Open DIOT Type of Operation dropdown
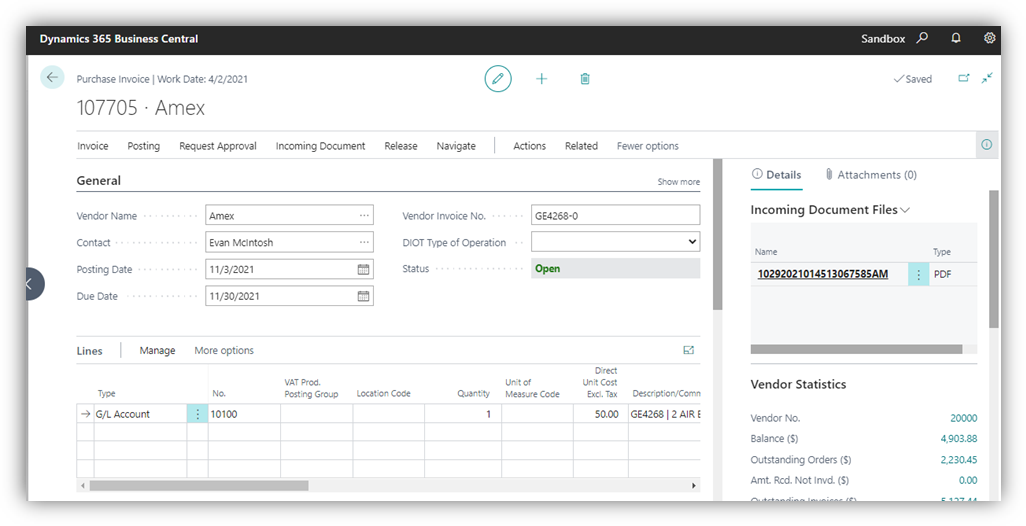 [615, 242]
